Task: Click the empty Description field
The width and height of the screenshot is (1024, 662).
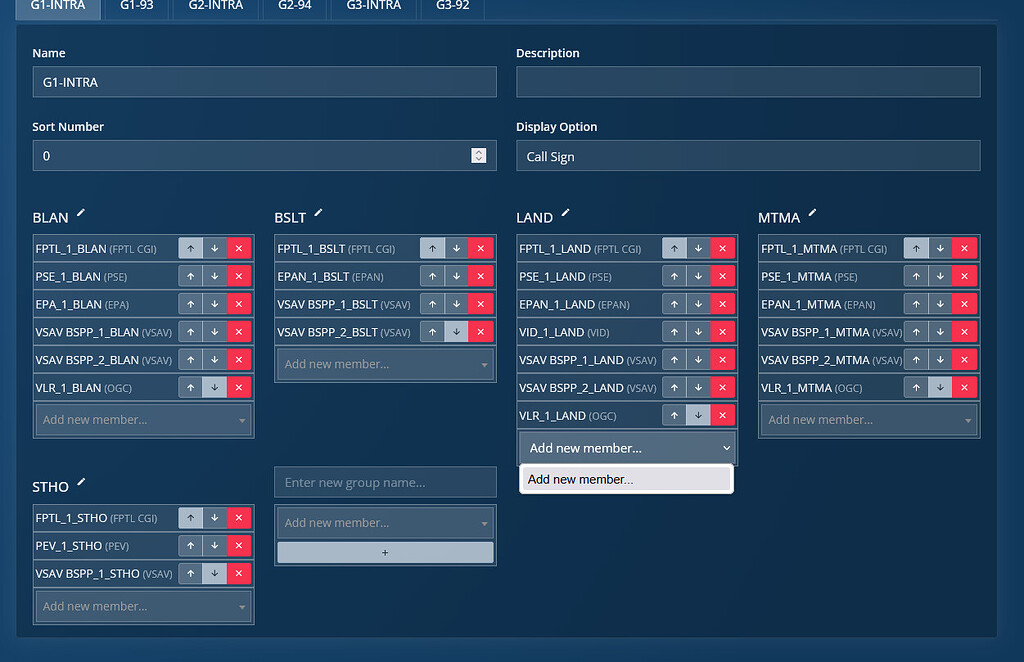Action: point(748,82)
